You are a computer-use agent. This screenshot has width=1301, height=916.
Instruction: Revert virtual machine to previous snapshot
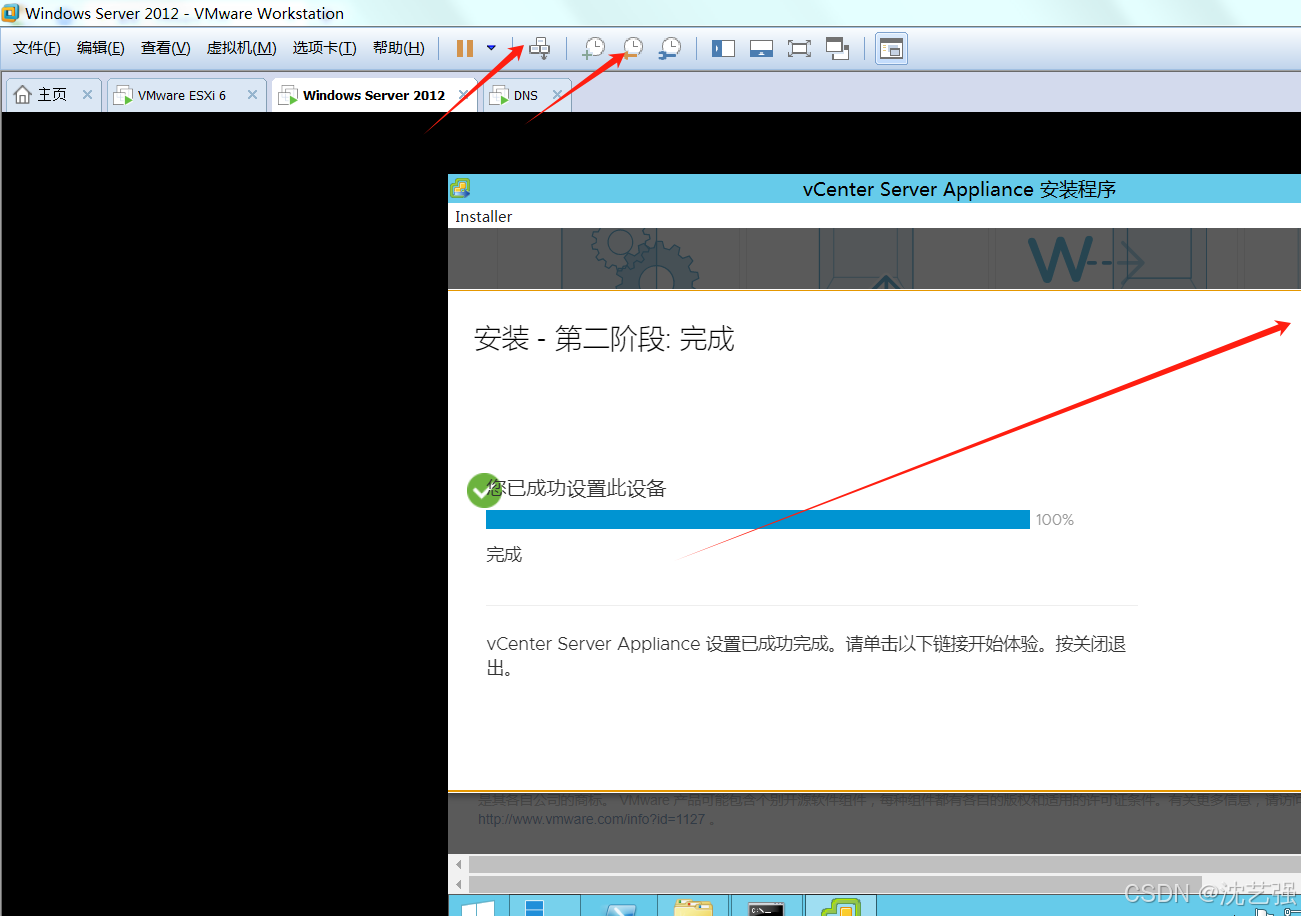(632, 48)
